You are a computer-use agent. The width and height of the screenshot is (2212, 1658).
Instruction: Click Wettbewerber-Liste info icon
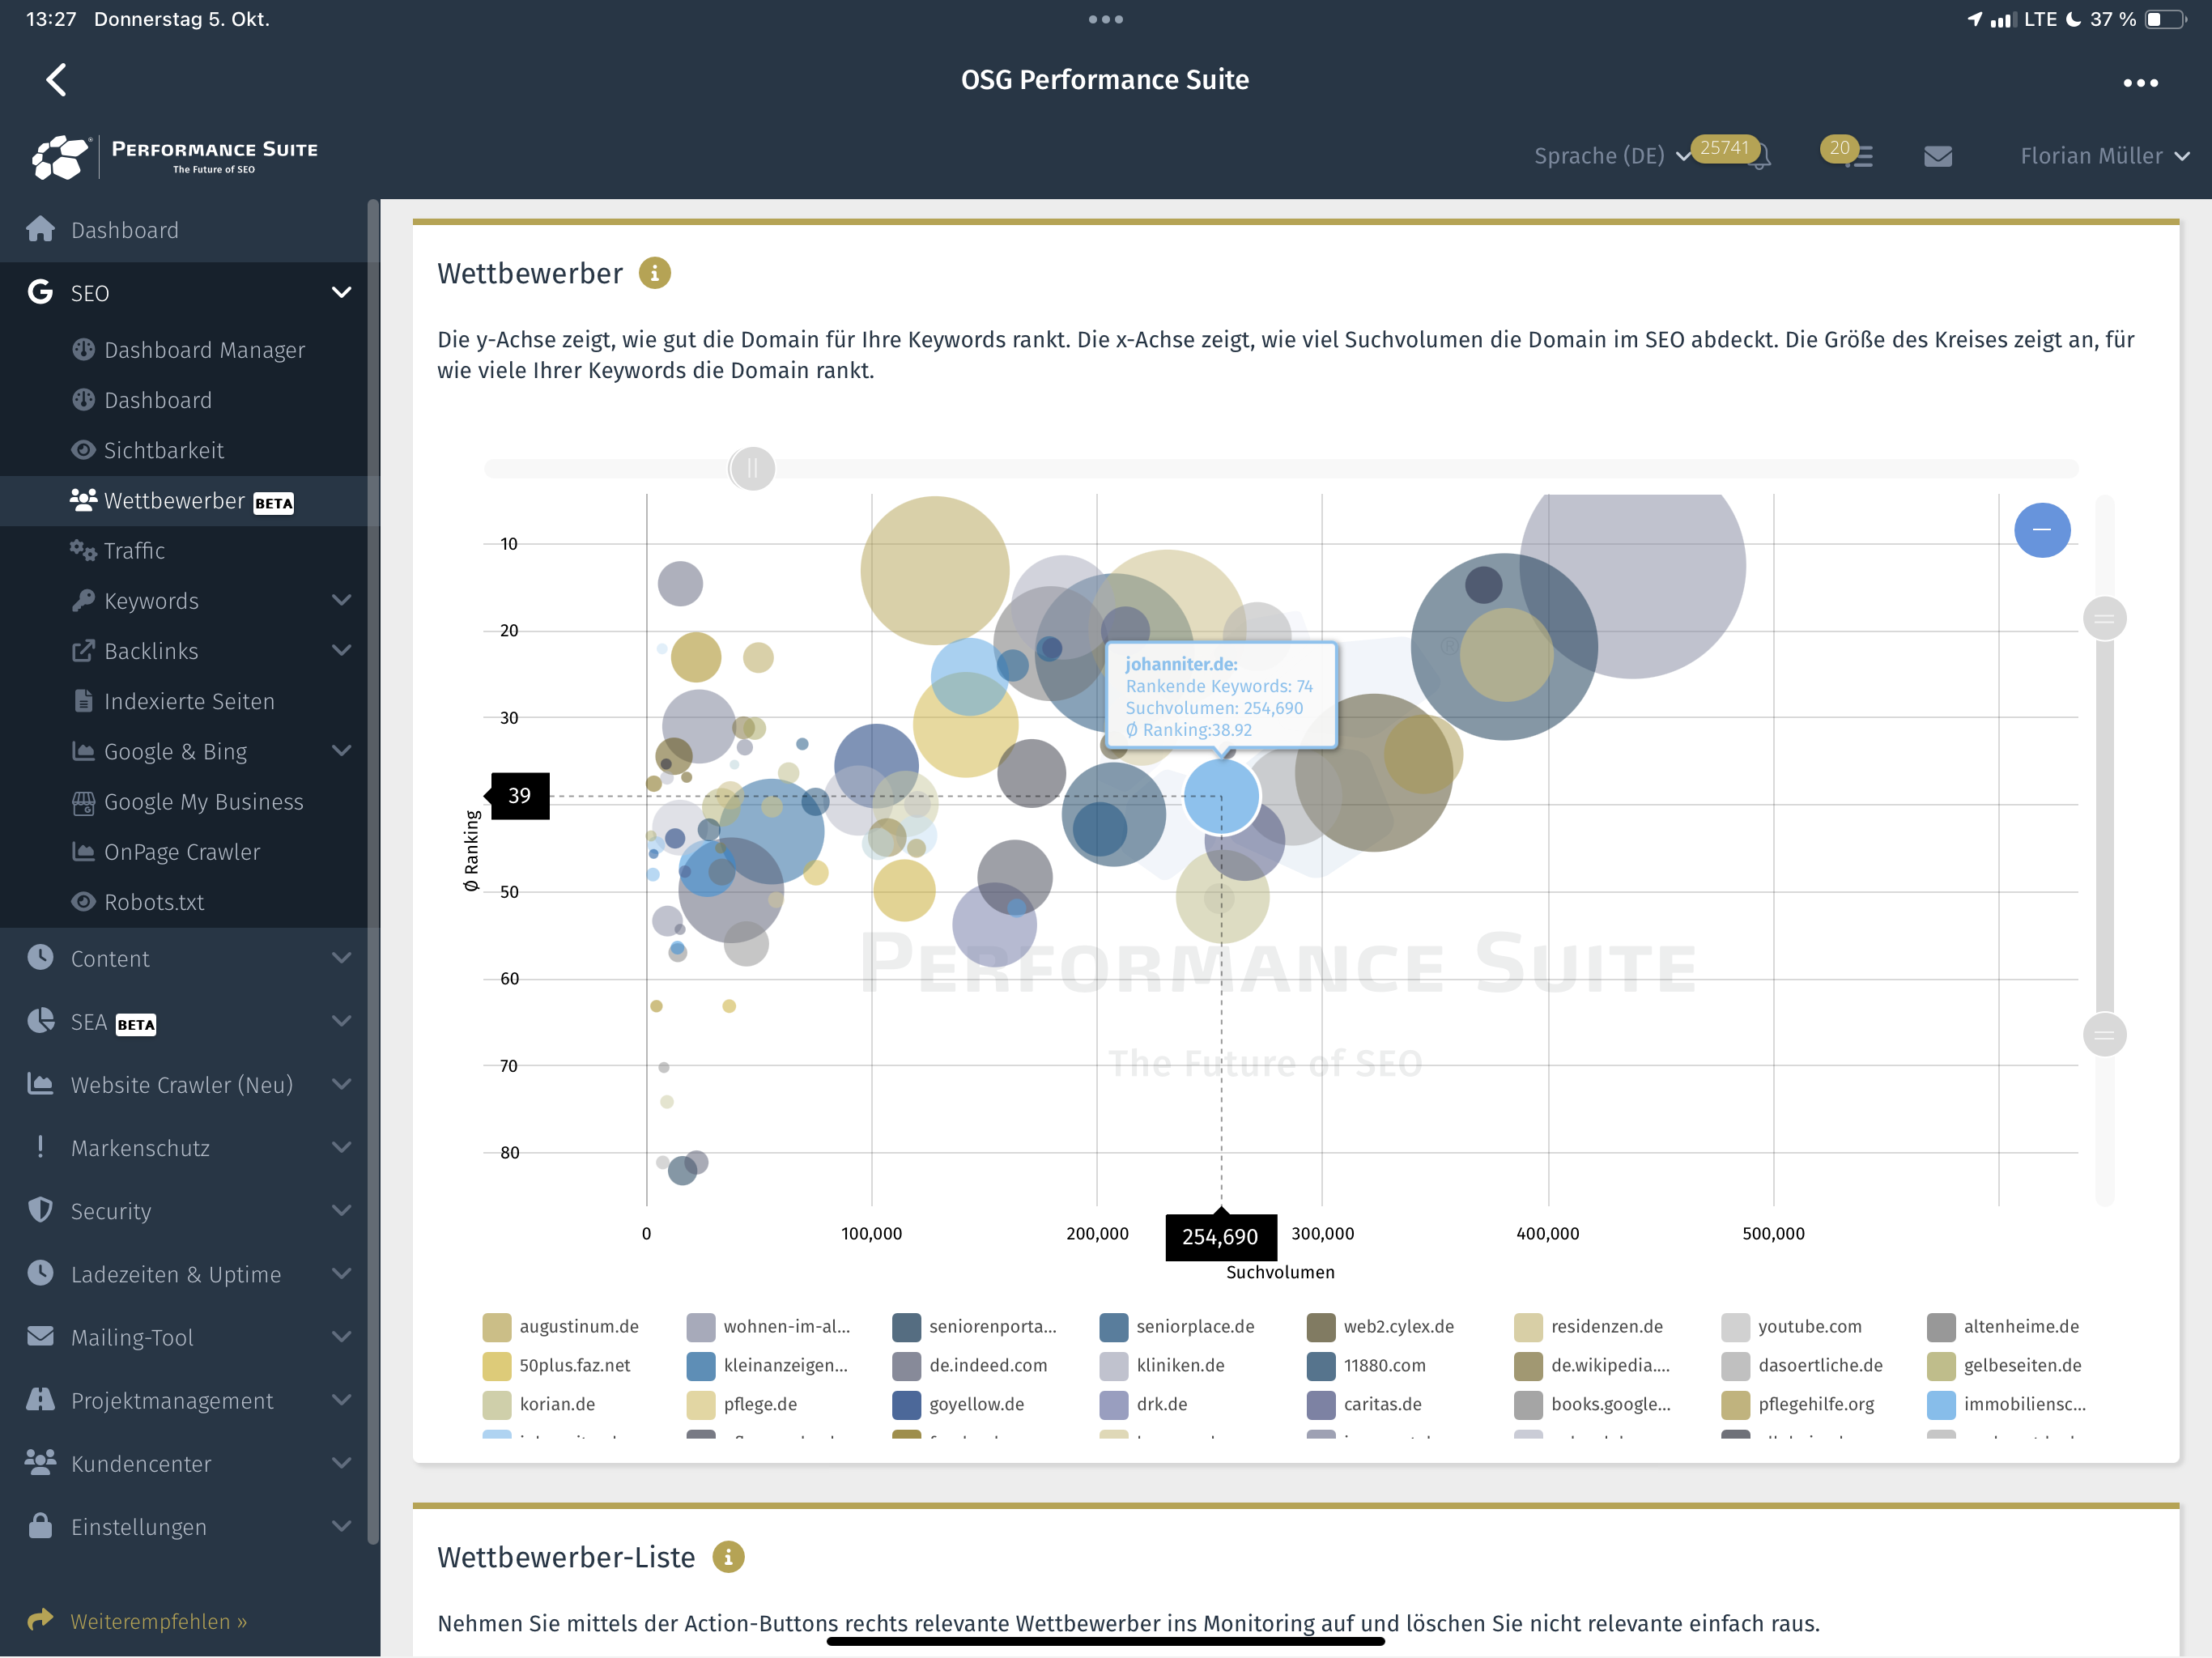click(x=728, y=1556)
